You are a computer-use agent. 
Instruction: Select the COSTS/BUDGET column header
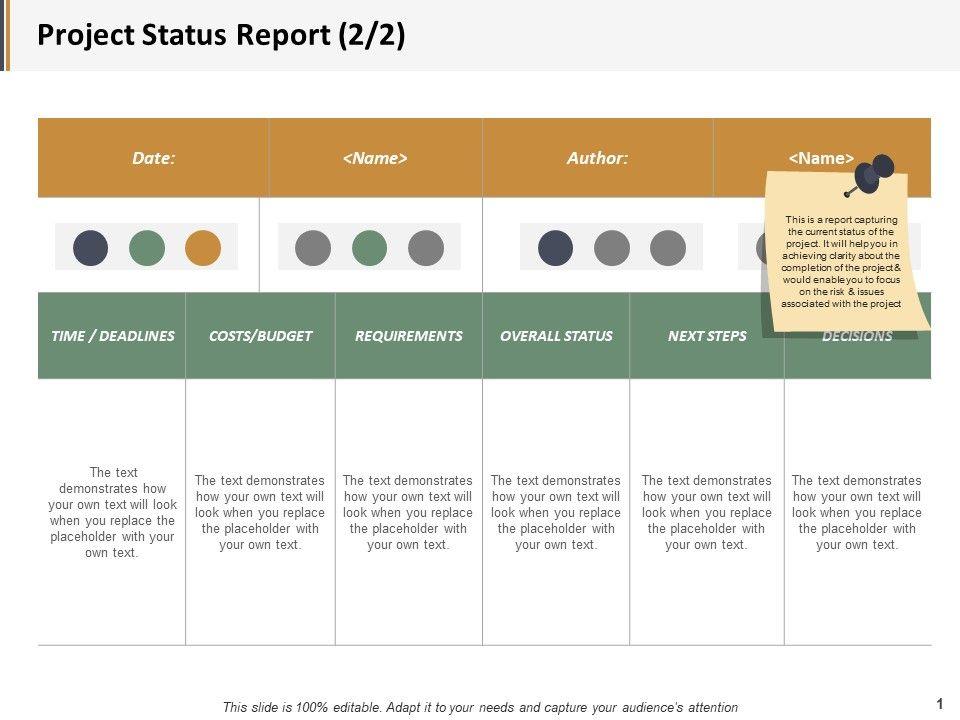click(260, 336)
